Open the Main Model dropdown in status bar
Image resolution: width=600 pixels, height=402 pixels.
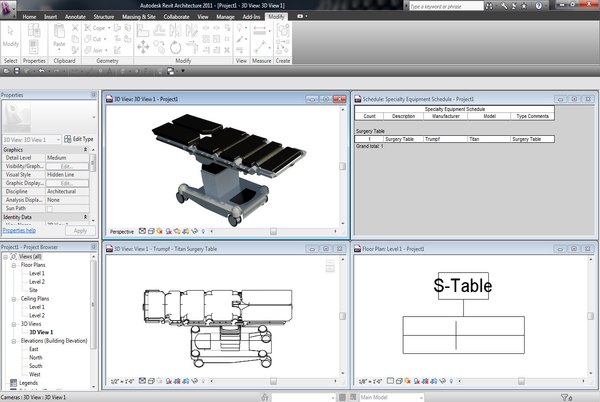coord(391,397)
